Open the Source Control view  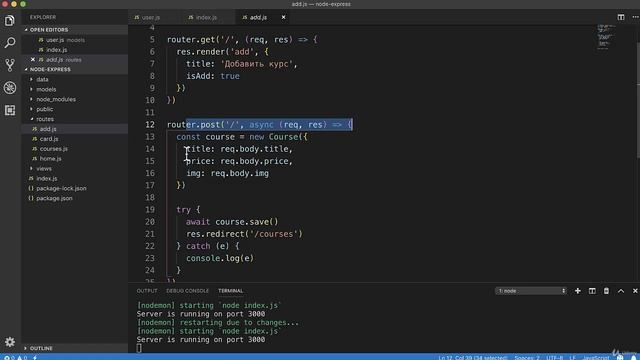pyautogui.click(x=10, y=64)
